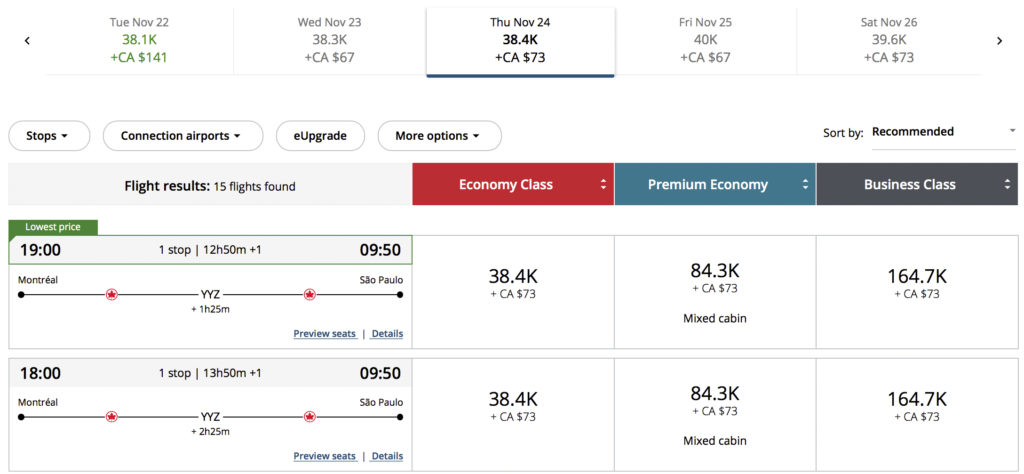The image size is (1024, 474).
Task: Go to next dates with right arrow
Action: pos(999,41)
